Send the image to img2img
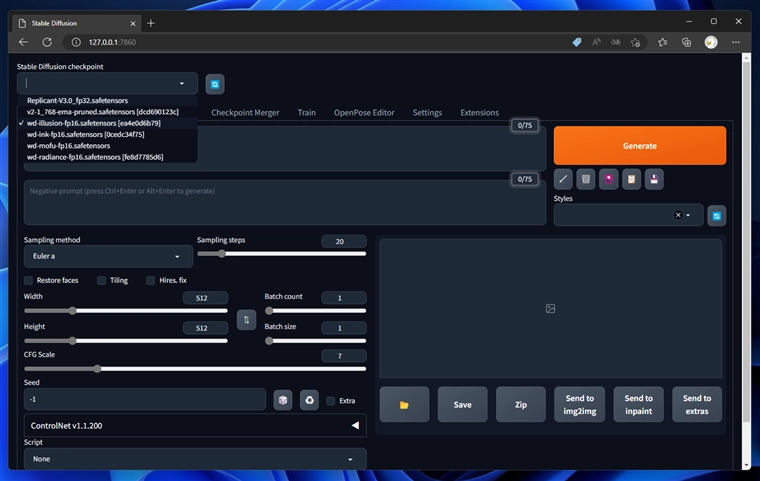760x481 pixels. click(580, 404)
